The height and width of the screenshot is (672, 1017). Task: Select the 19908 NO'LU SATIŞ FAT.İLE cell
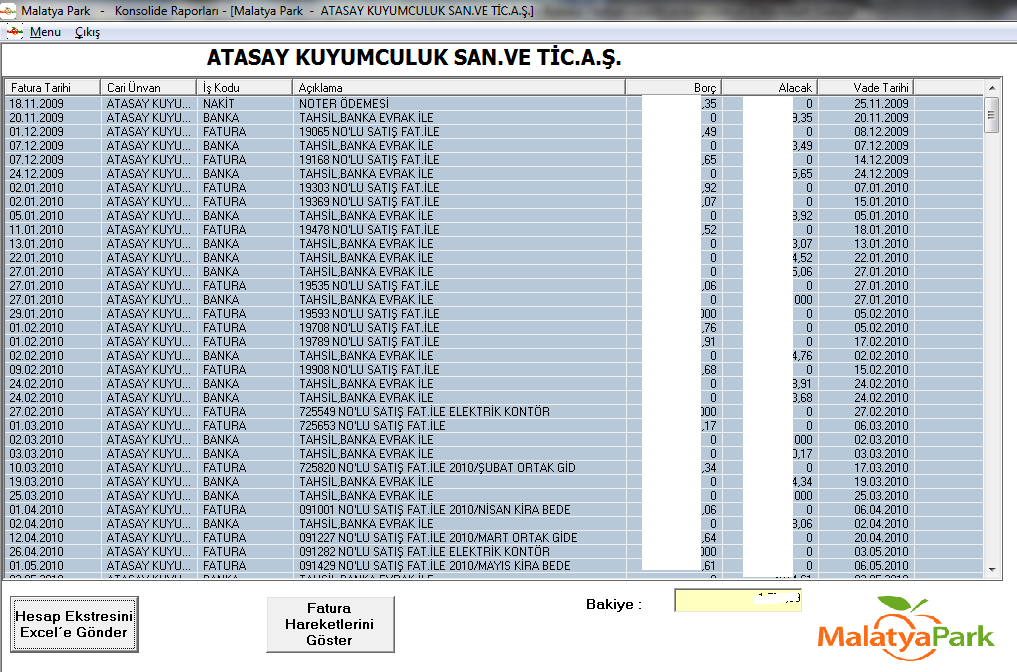[x=459, y=370]
